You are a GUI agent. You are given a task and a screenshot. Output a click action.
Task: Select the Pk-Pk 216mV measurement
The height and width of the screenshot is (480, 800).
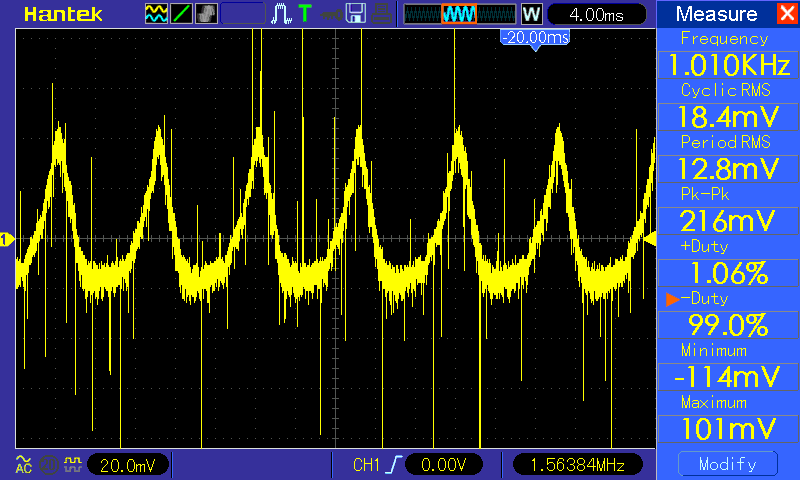click(728, 221)
